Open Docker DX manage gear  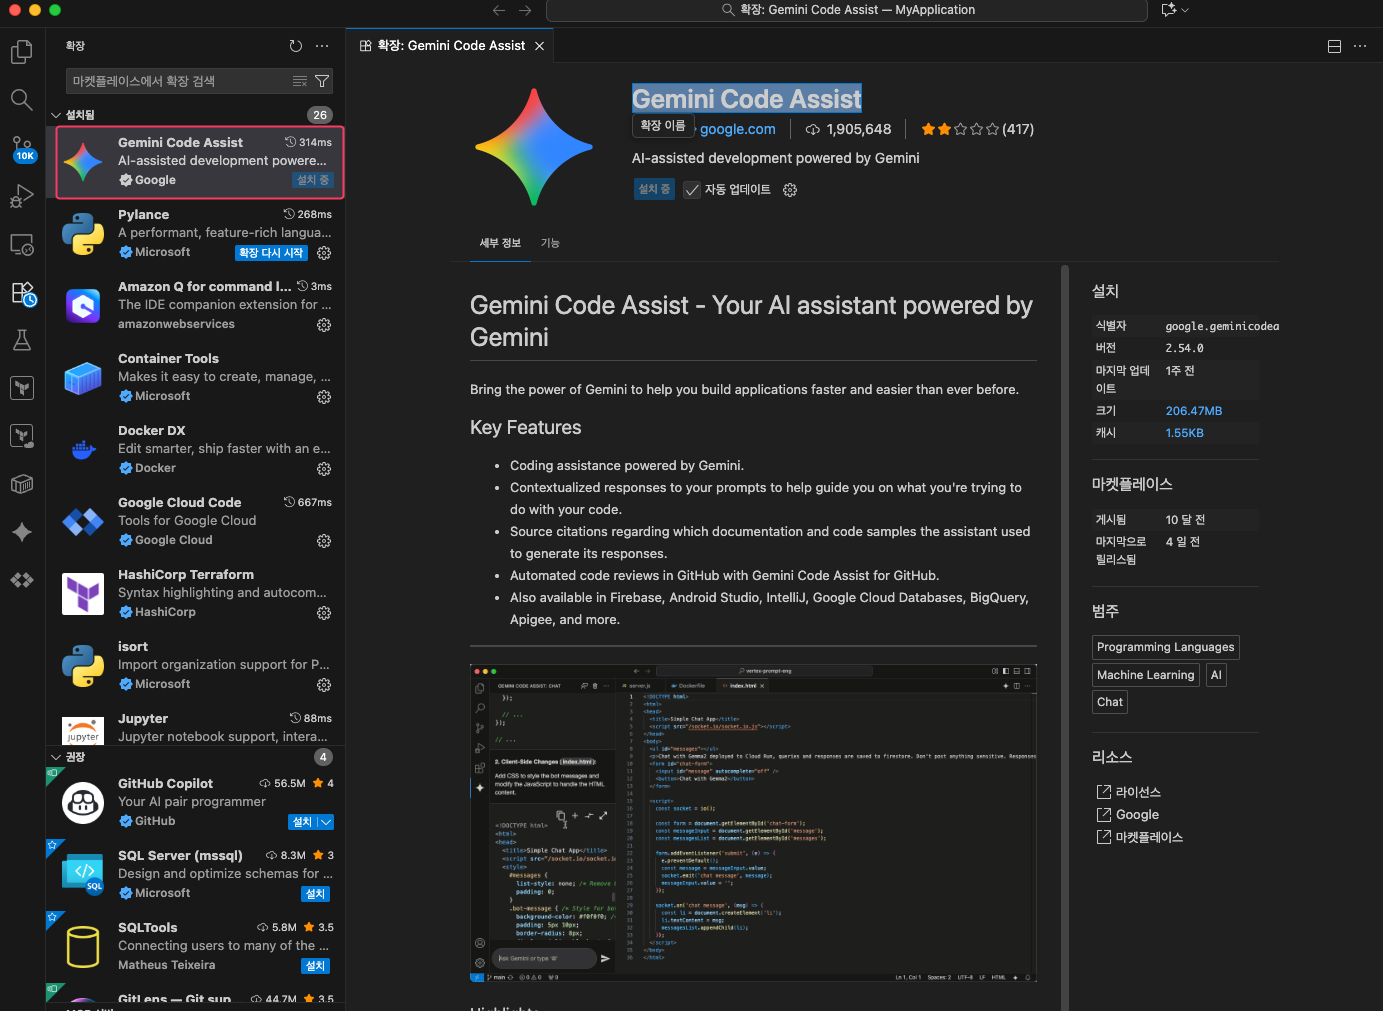click(324, 469)
